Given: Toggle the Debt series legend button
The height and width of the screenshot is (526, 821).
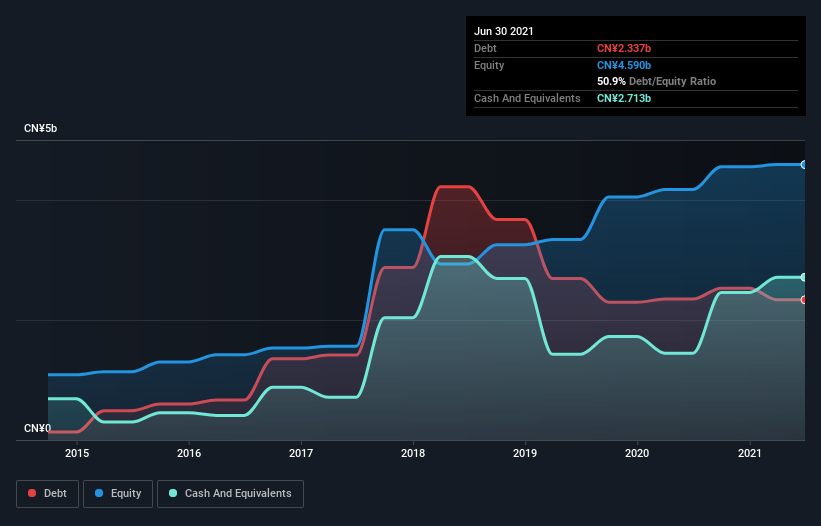Looking at the screenshot, I should click(47, 494).
